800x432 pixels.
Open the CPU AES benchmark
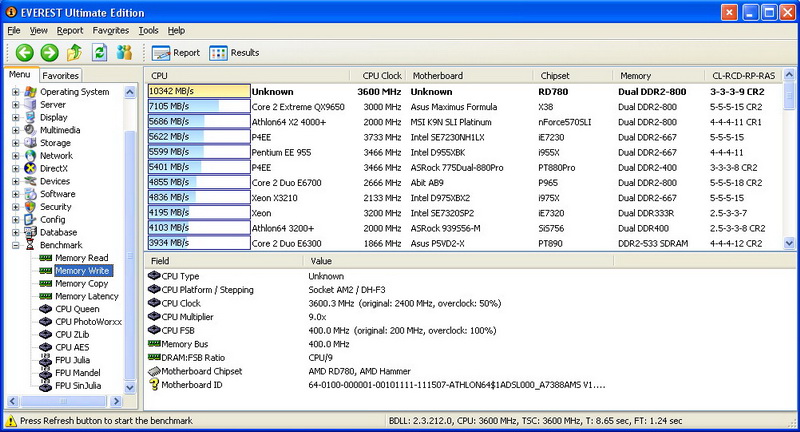point(72,347)
